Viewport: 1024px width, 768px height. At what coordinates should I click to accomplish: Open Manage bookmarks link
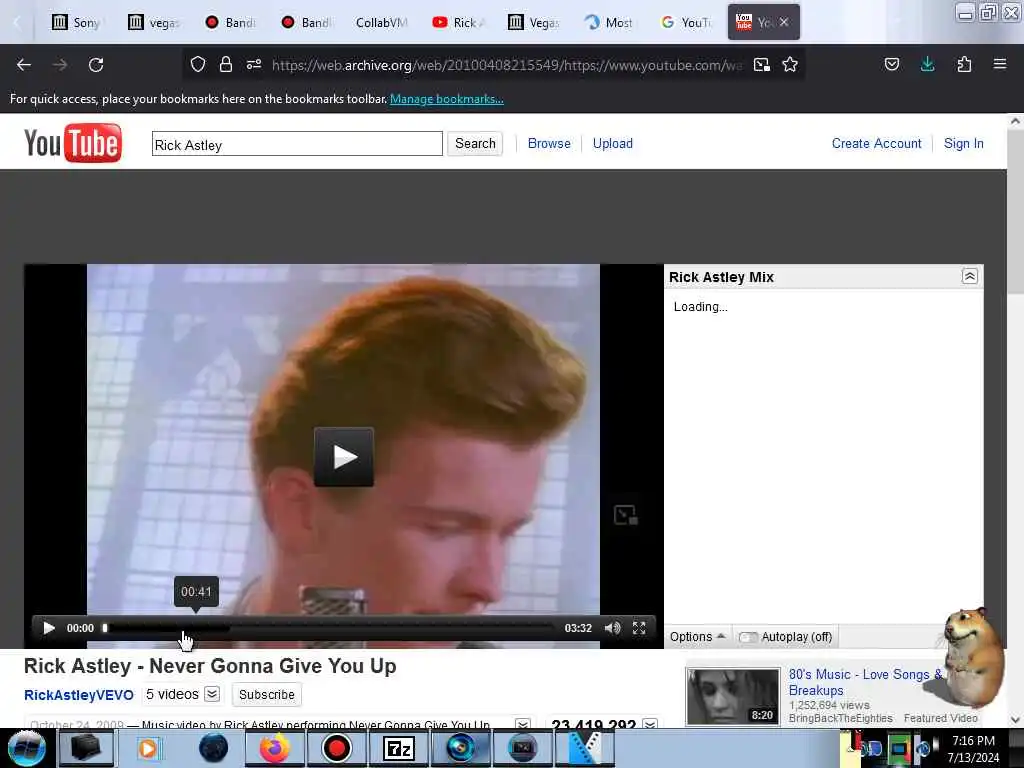click(x=447, y=99)
